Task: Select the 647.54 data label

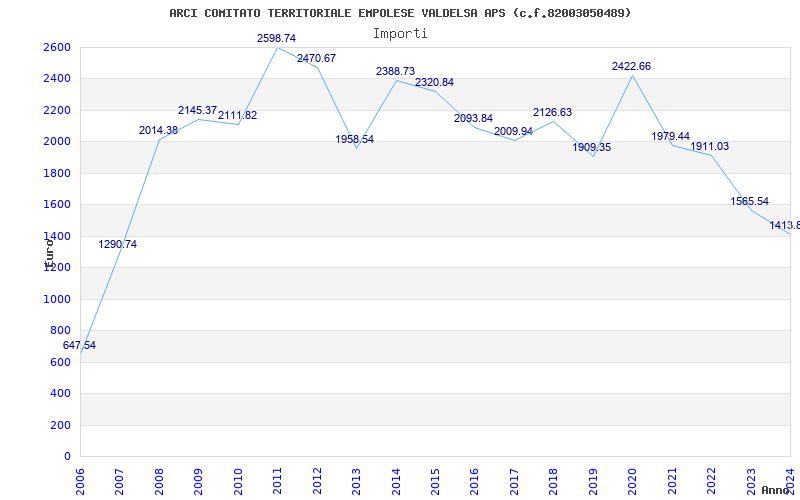Action: (79, 345)
